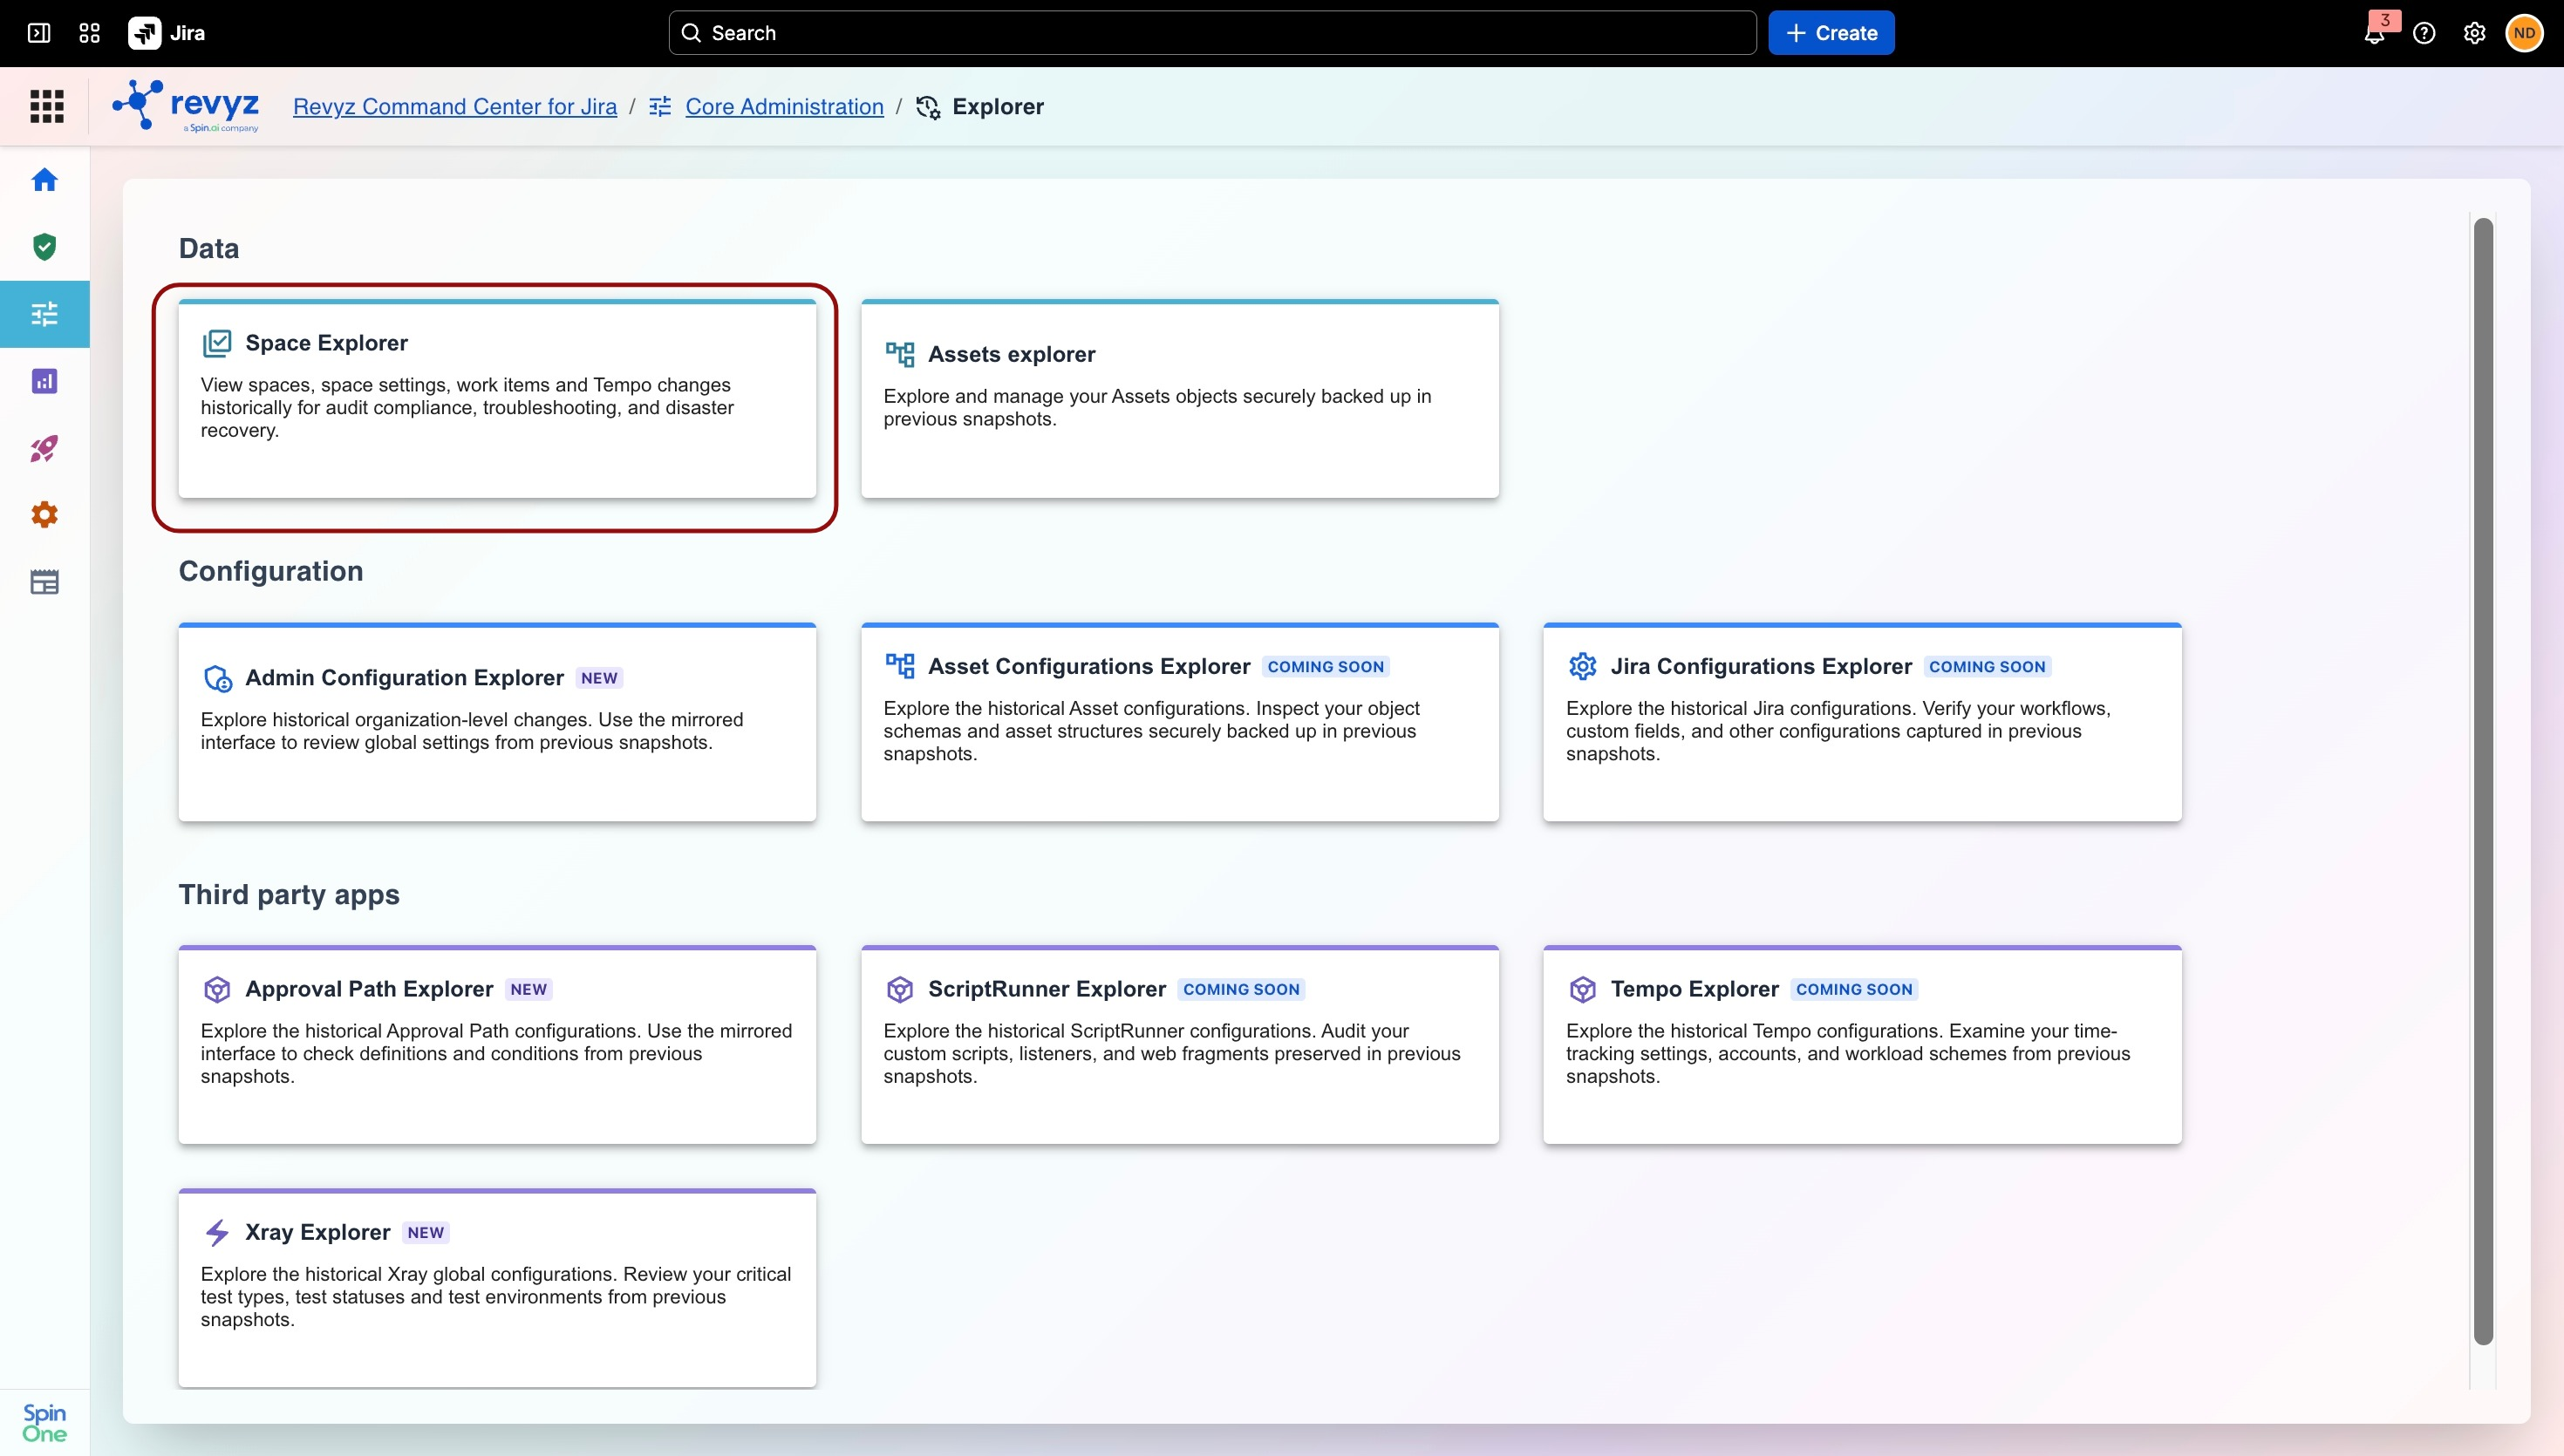Open the Assets explorer card title

click(1011, 354)
